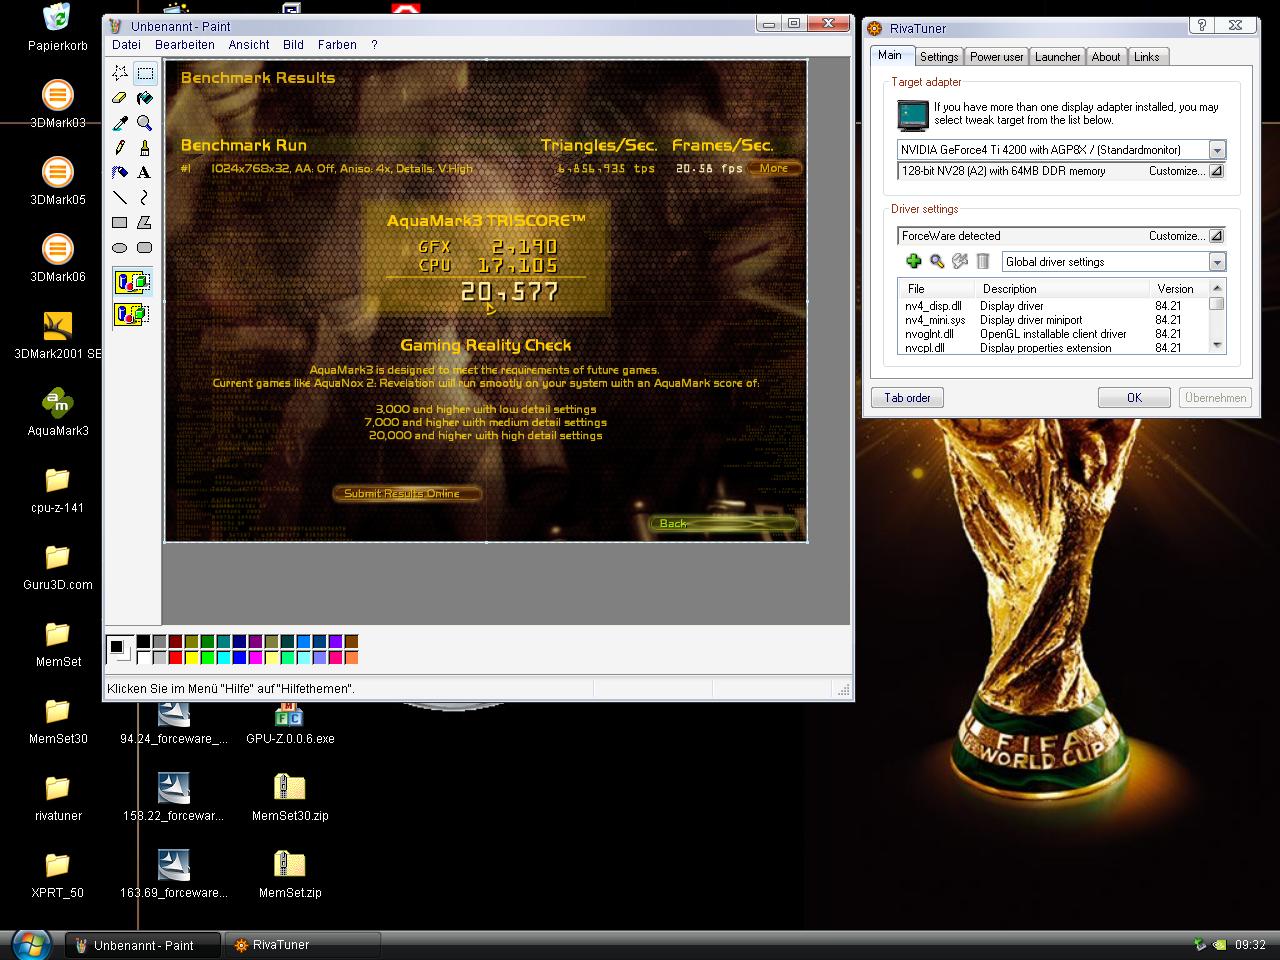The width and height of the screenshot is (1280, 960).
Task: Open the Global driver settings dropdown
Action: [1217, 262]
